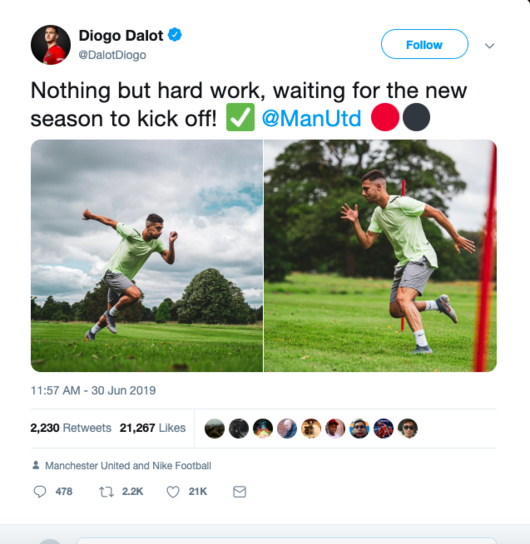Click the green check mark emoji

point(240,117)
